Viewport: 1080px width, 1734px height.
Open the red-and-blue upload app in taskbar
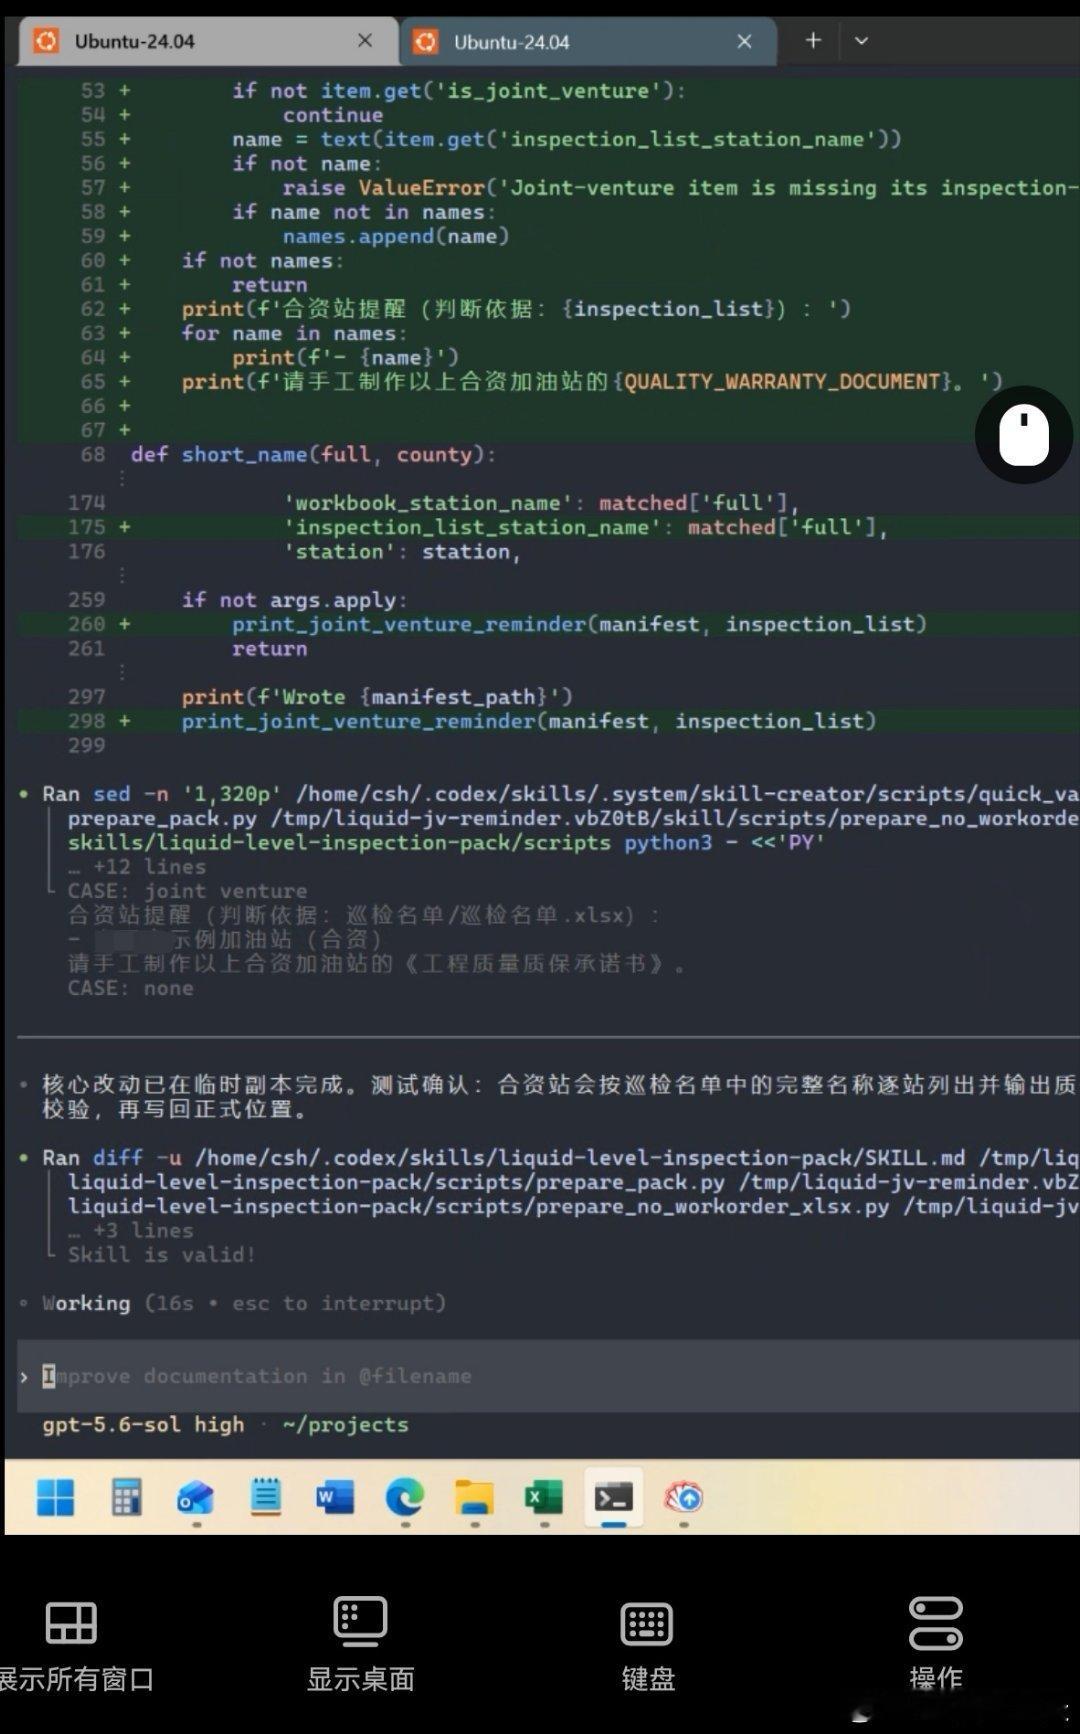click(x=684, y=1497)
